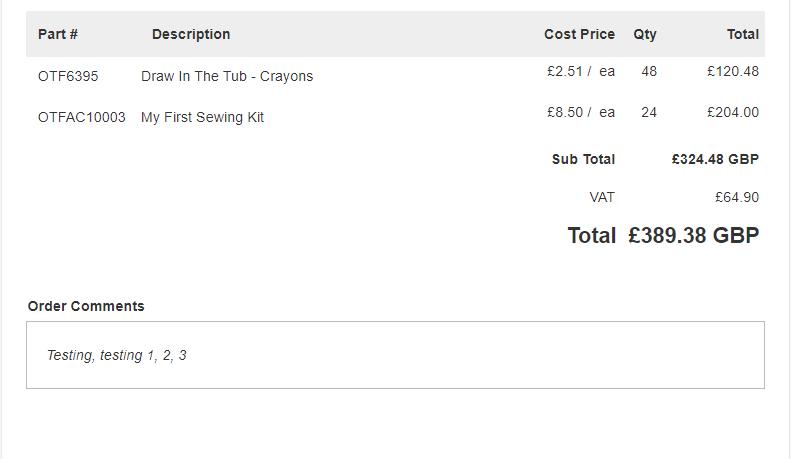
Task: Click the £2.51 cost price
Action: tap(565, 71)
